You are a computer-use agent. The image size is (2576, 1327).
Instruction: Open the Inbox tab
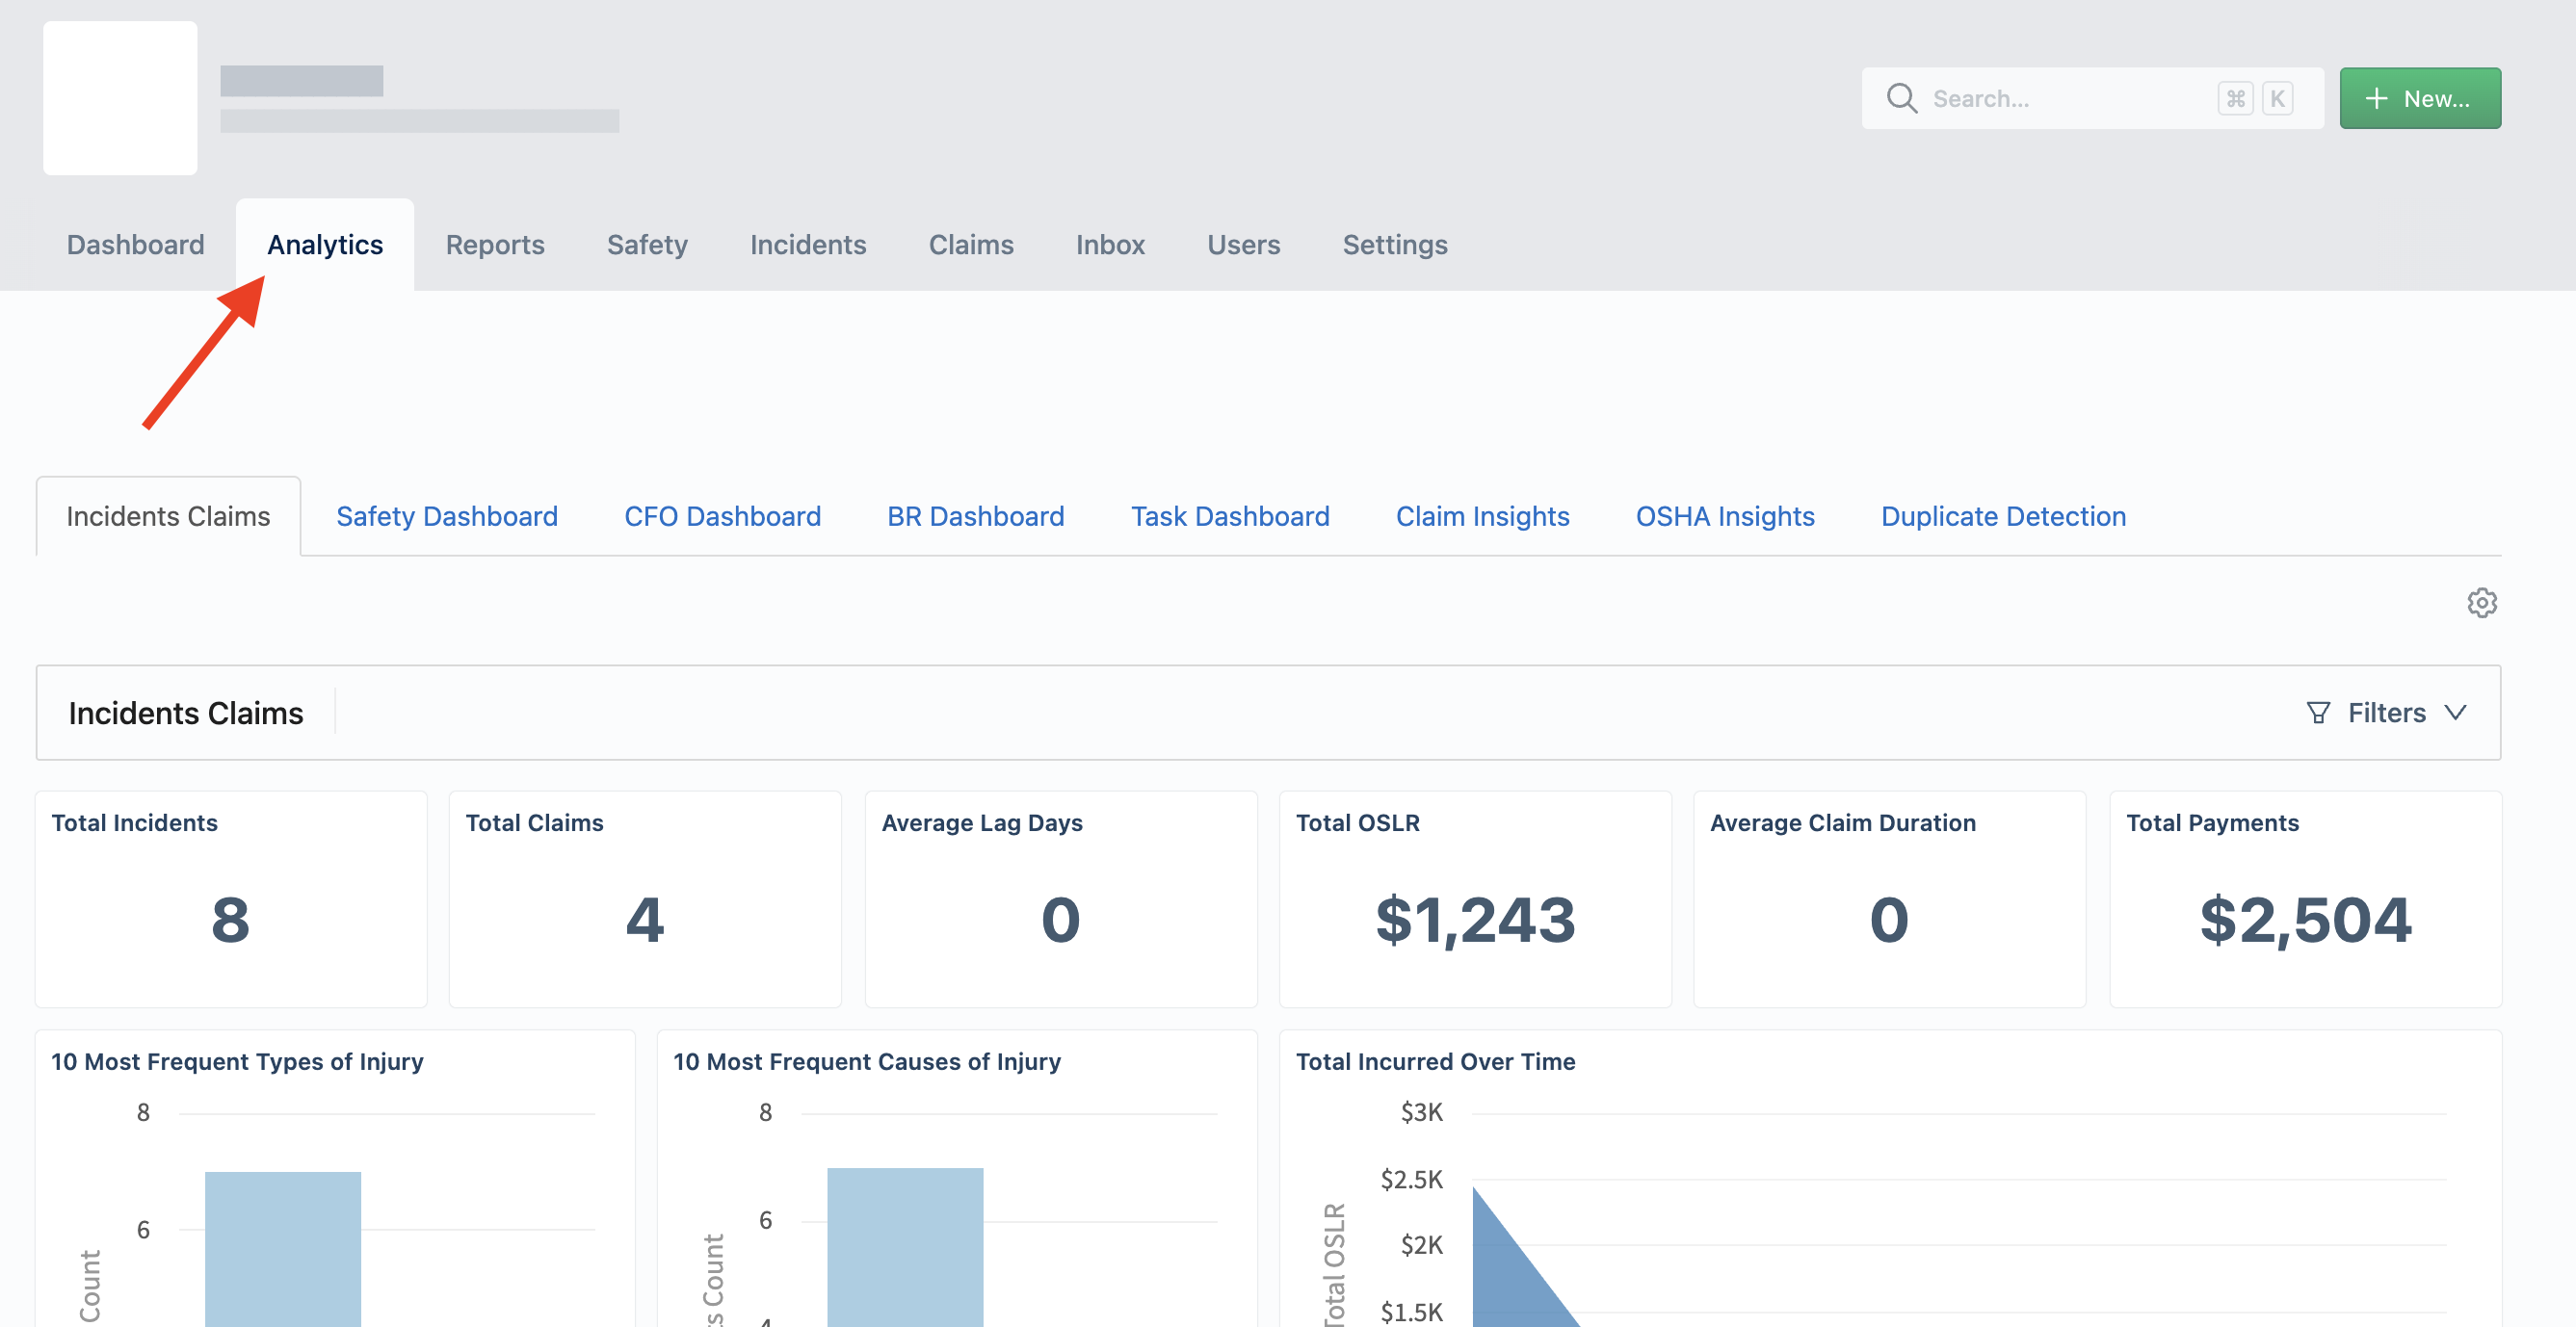1110,245
